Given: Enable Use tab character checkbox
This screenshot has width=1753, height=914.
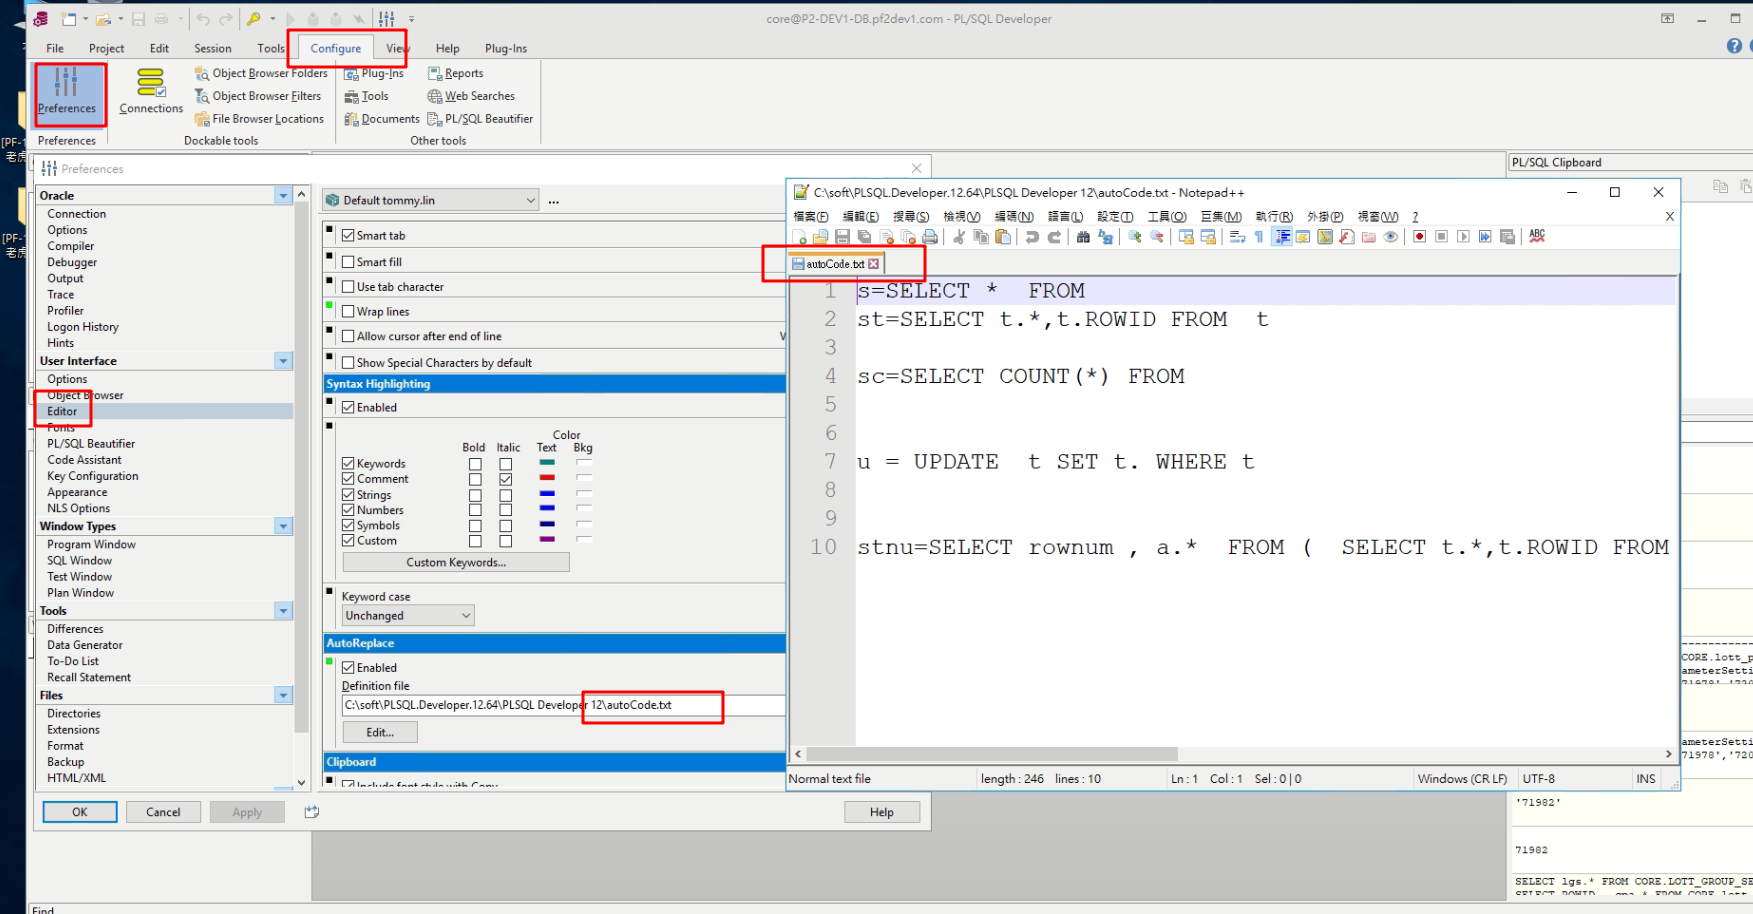Looking at the screenshot, I should tap(348, 287).
